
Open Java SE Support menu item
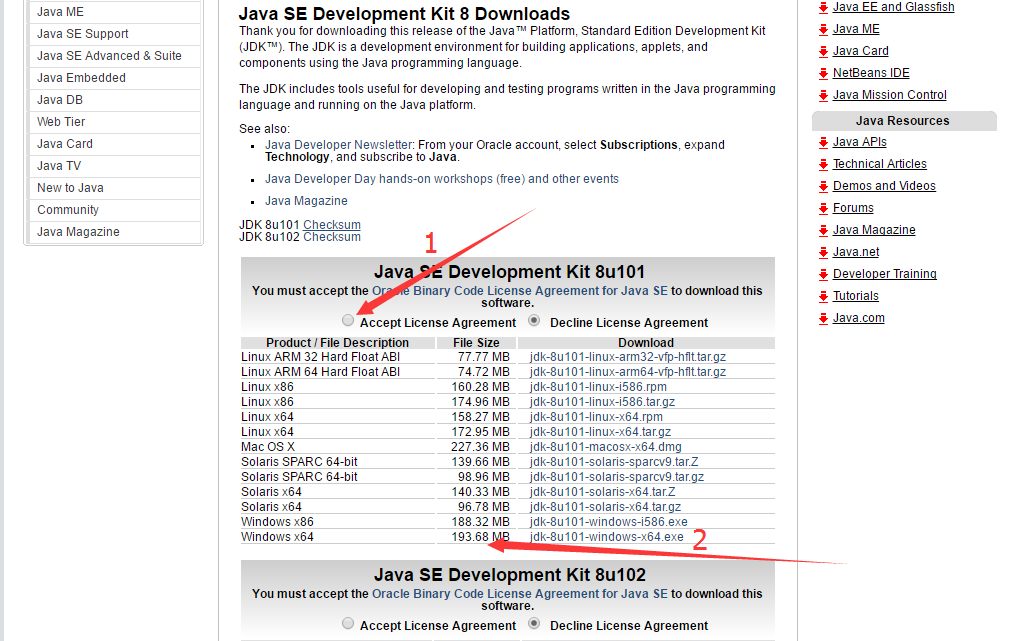pos(115,34)
